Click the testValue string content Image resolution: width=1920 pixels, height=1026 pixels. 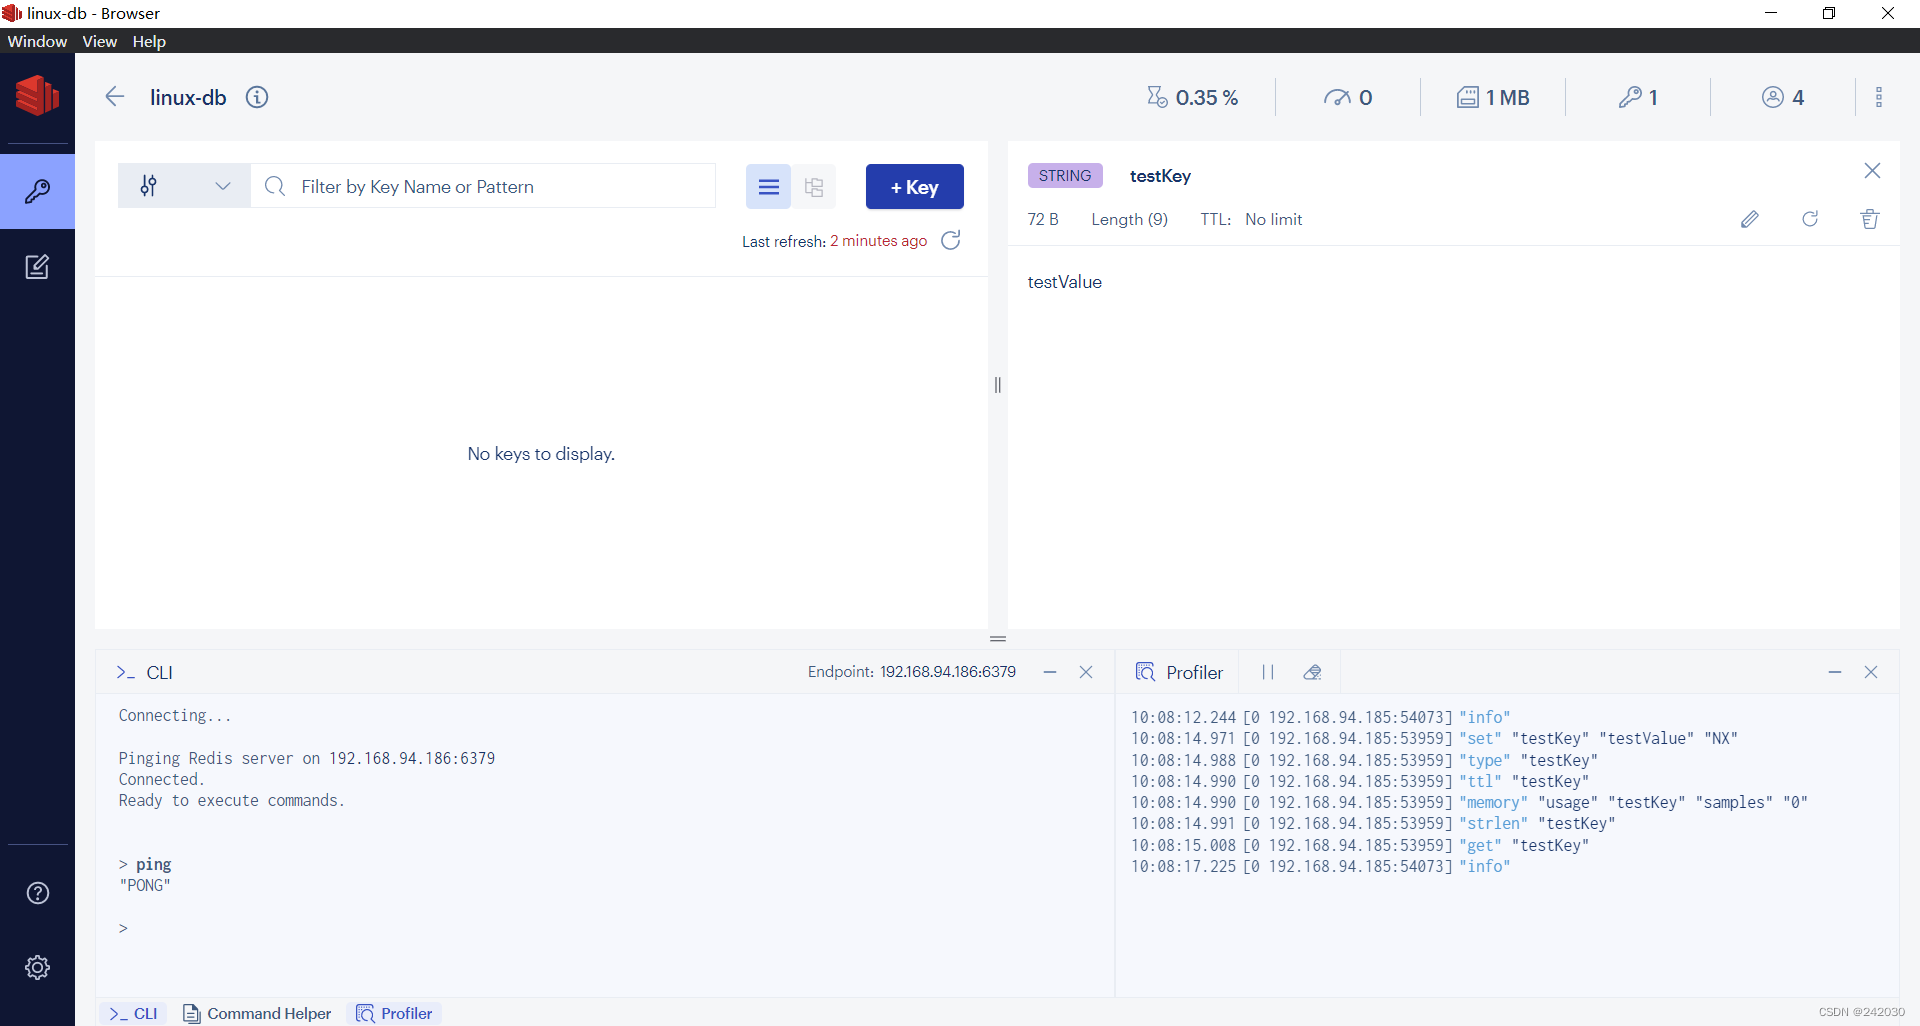pos(1064,282)
